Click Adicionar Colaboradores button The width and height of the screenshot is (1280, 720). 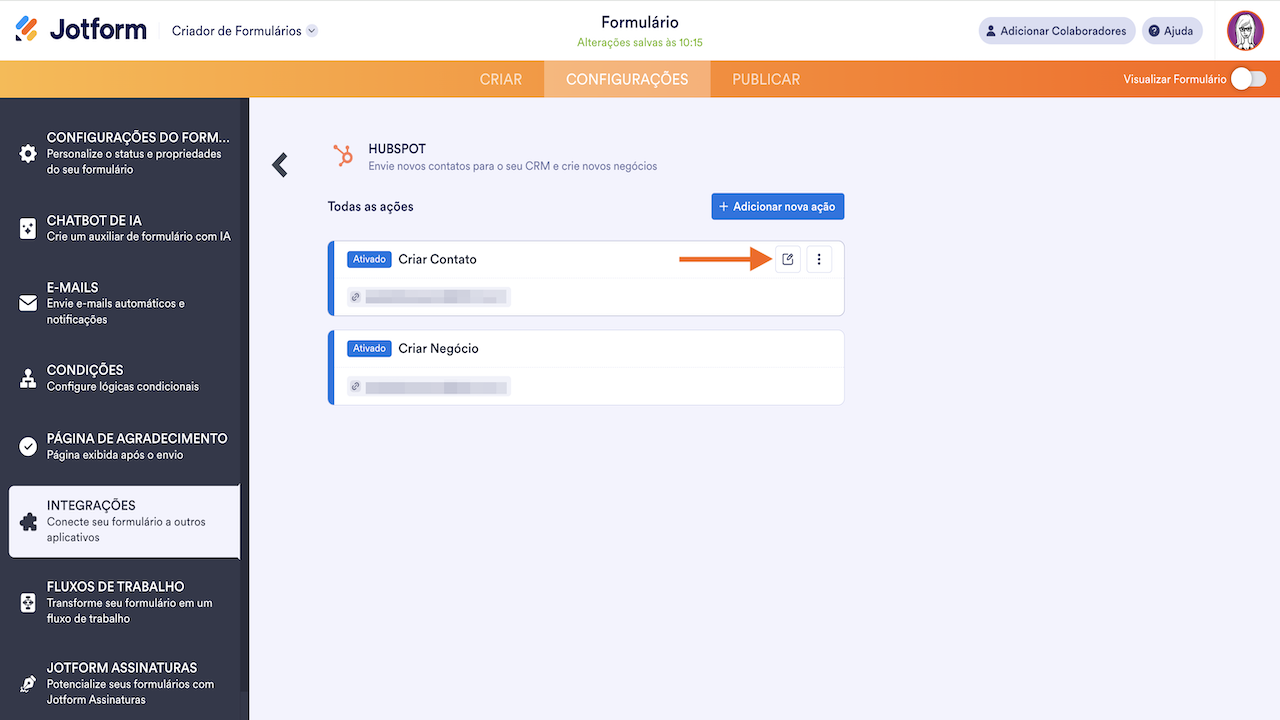click(1057, 31)
